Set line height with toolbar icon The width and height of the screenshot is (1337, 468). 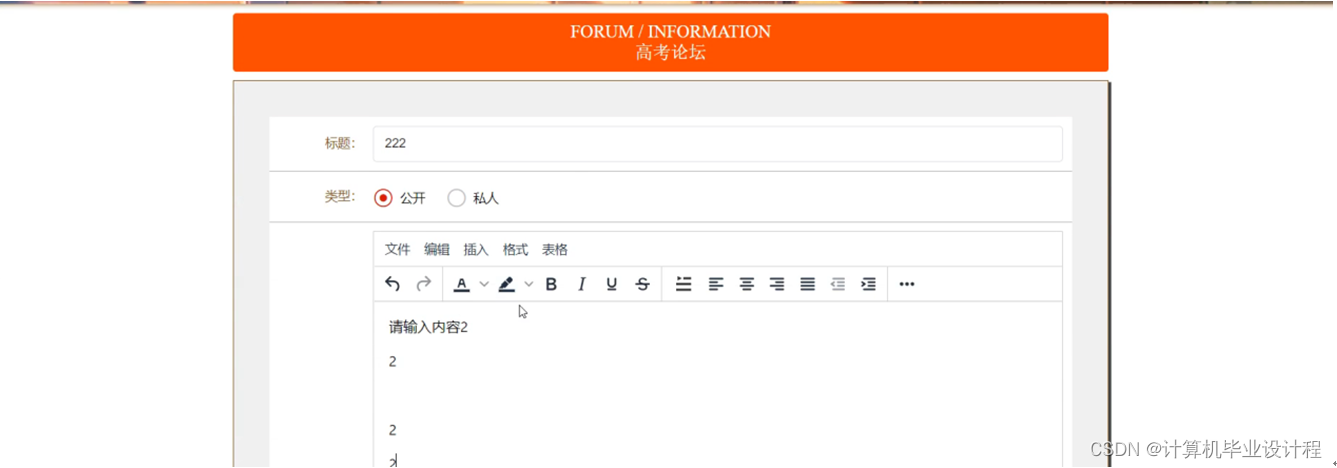point(684,284)
